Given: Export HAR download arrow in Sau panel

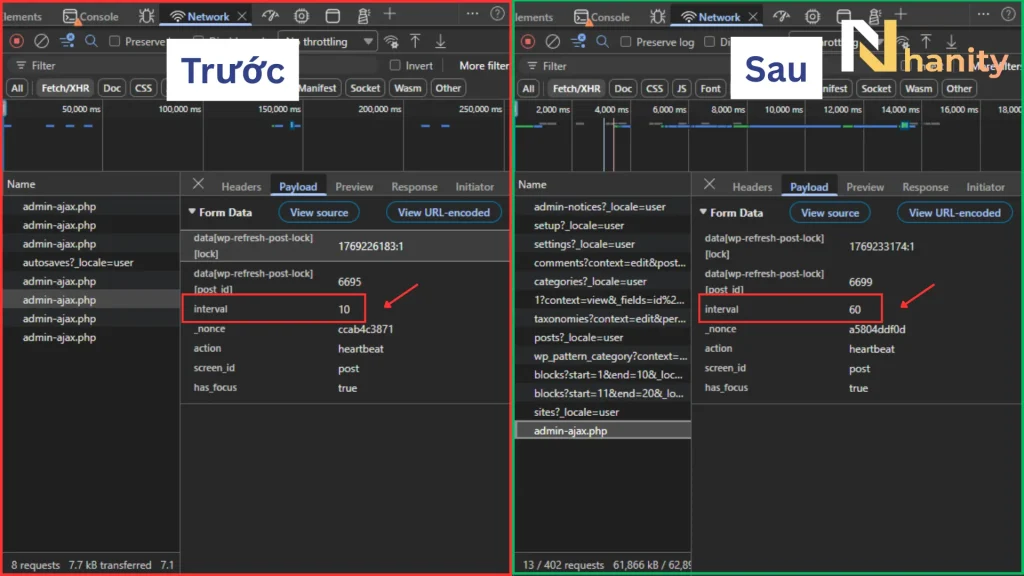Looking at the screenshot, I should 952,42.
